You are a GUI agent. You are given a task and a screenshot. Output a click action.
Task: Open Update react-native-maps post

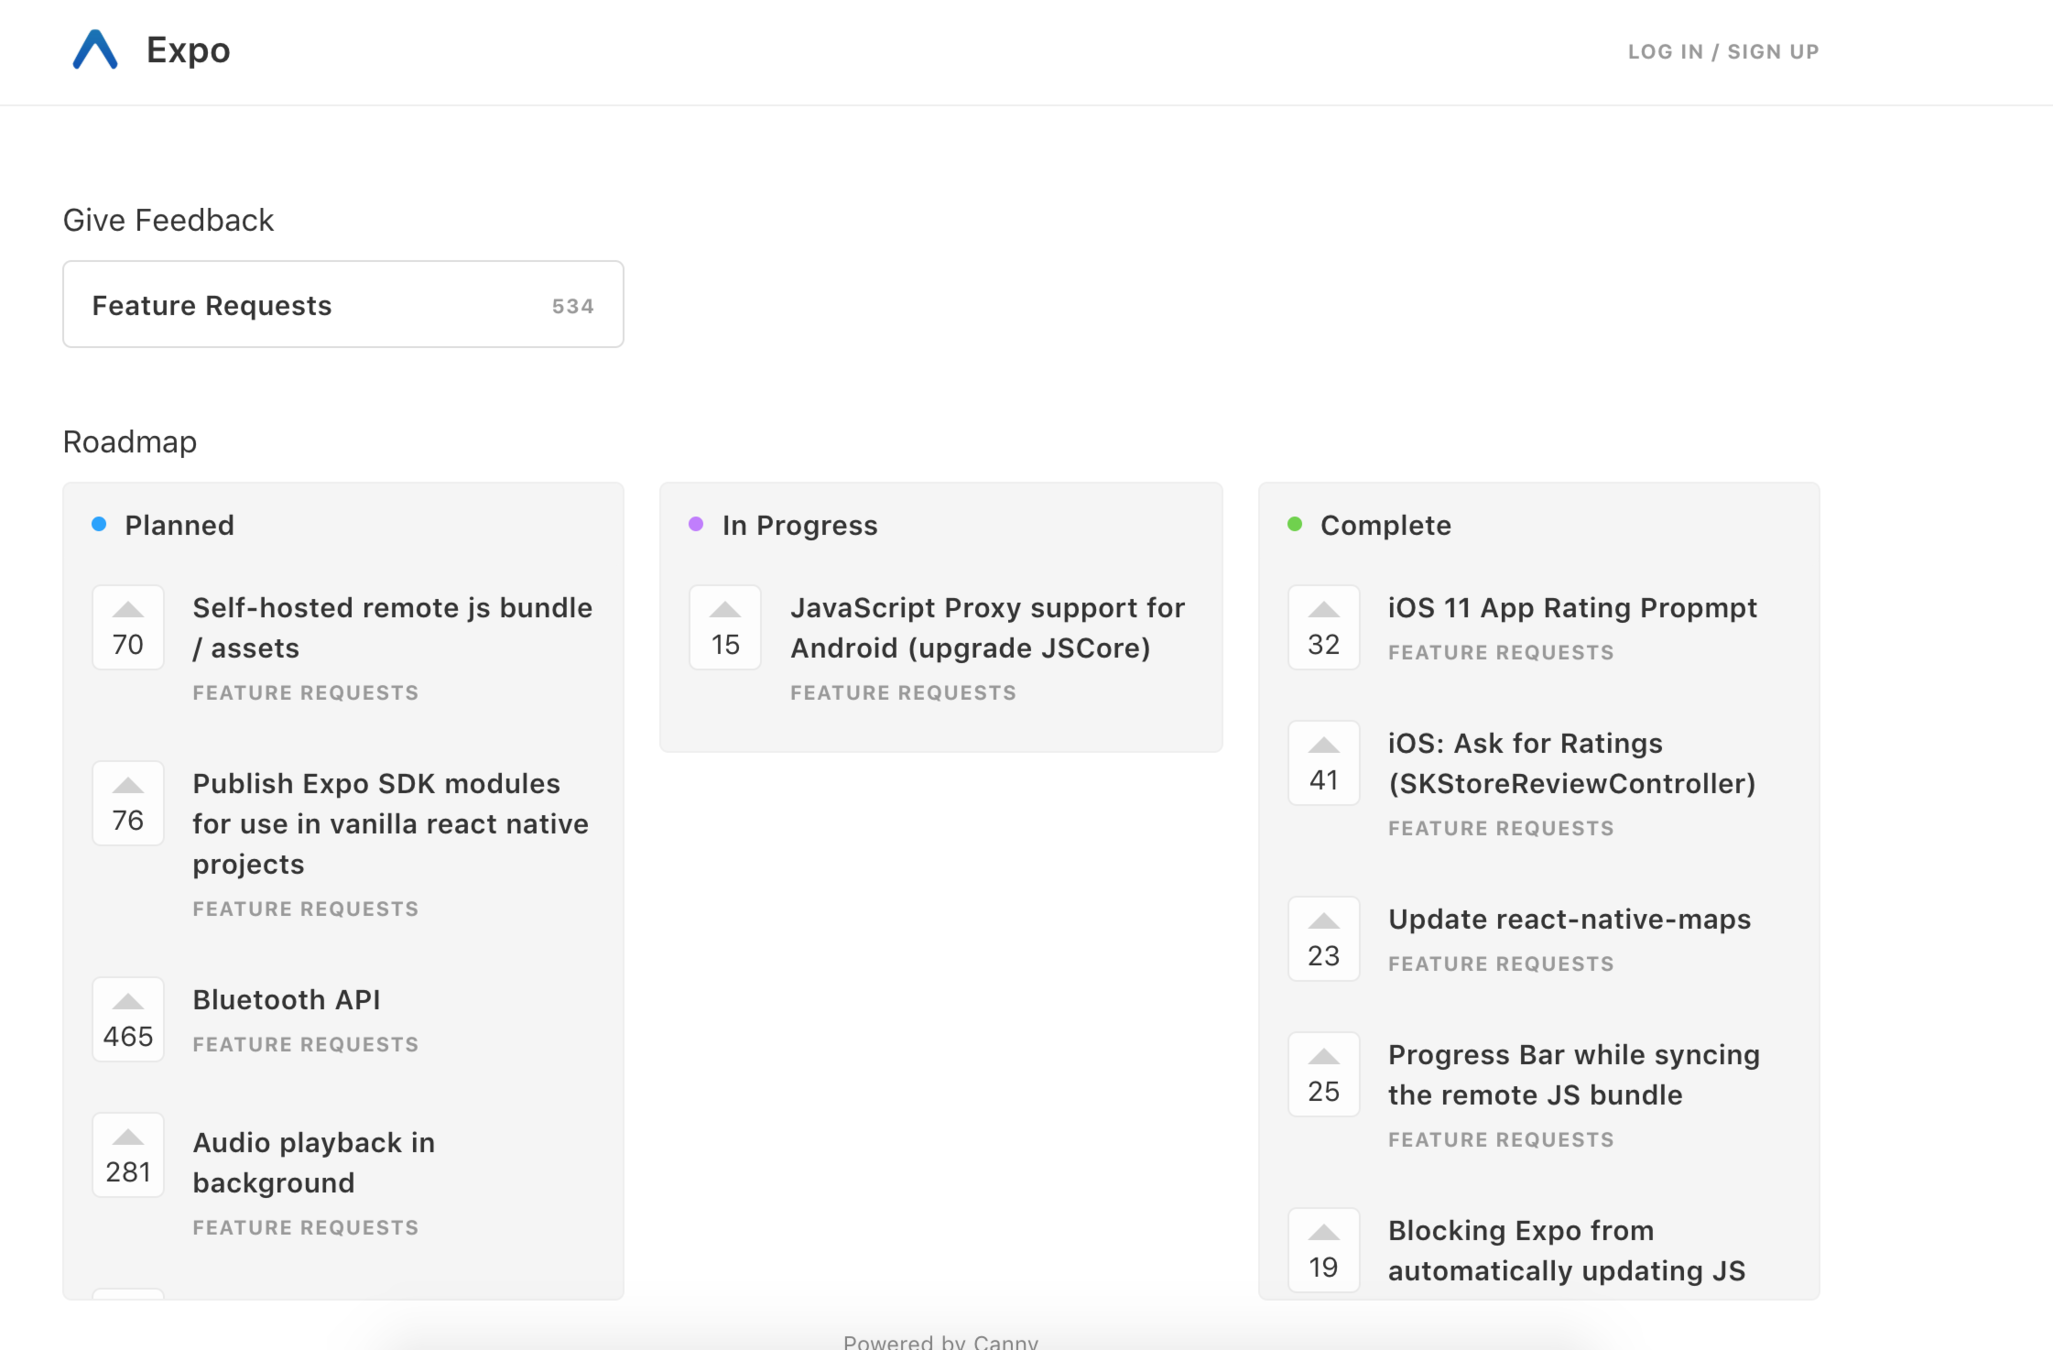pyautogui.click(x=1568, y=919)
